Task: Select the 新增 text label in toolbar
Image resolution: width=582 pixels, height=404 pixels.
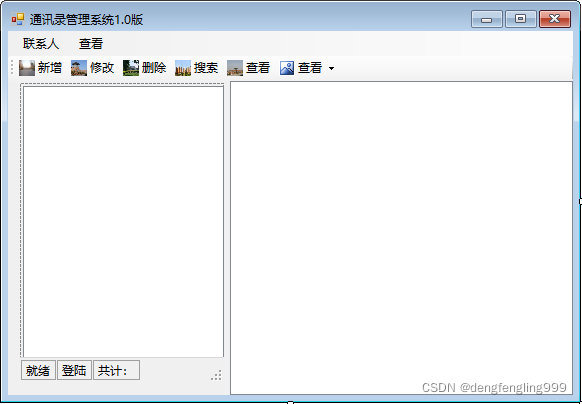Action: (x=50, y=68)
